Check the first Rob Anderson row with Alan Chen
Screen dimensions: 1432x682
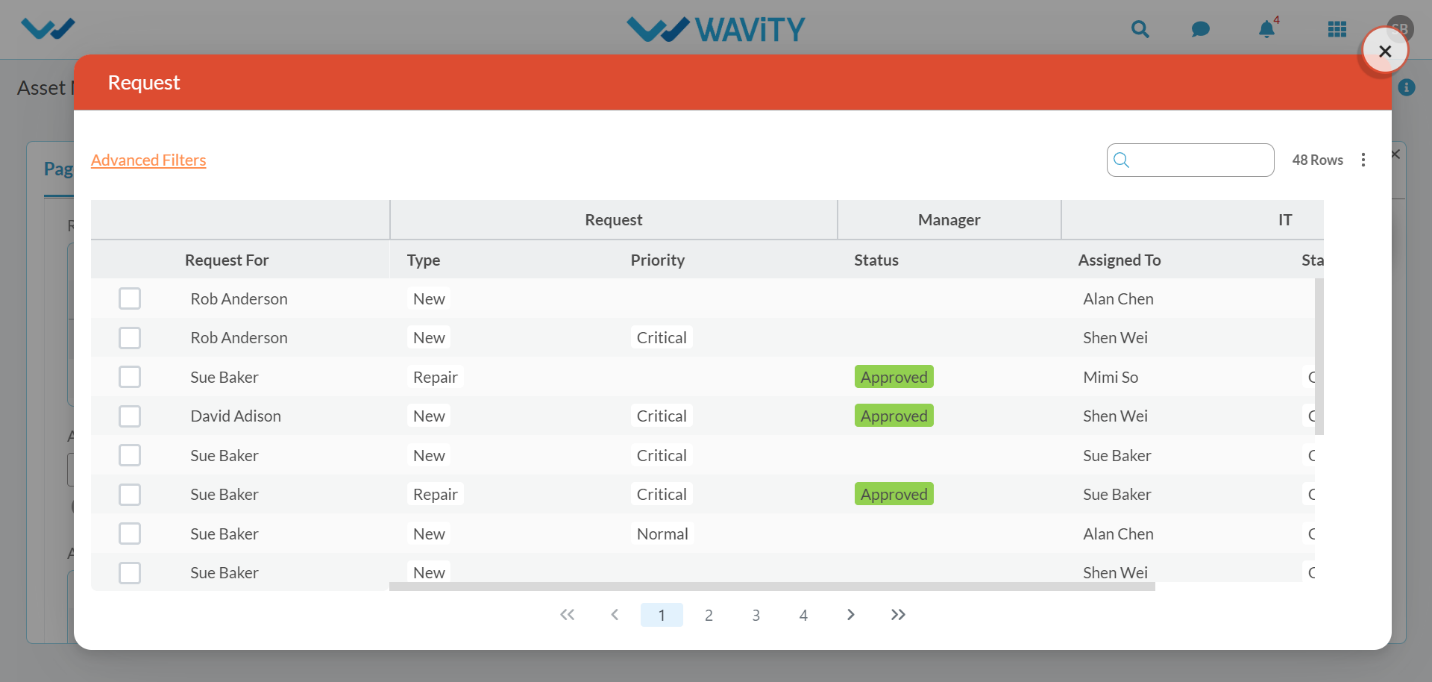[x=130, y=299]
